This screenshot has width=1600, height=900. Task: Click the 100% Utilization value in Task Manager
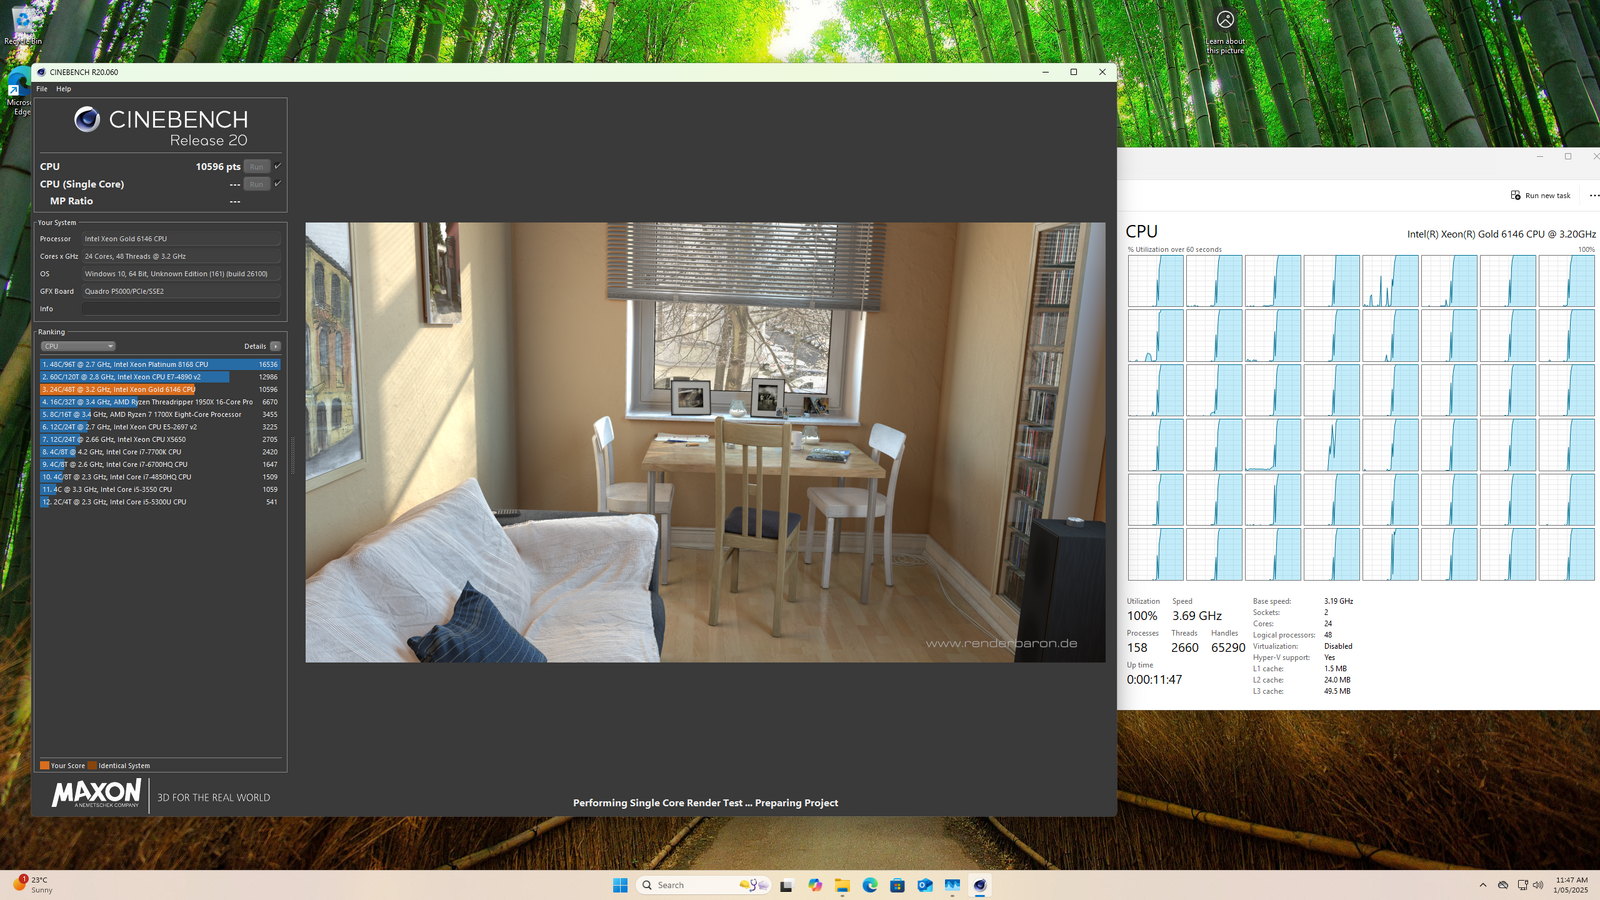[1142, 616]
